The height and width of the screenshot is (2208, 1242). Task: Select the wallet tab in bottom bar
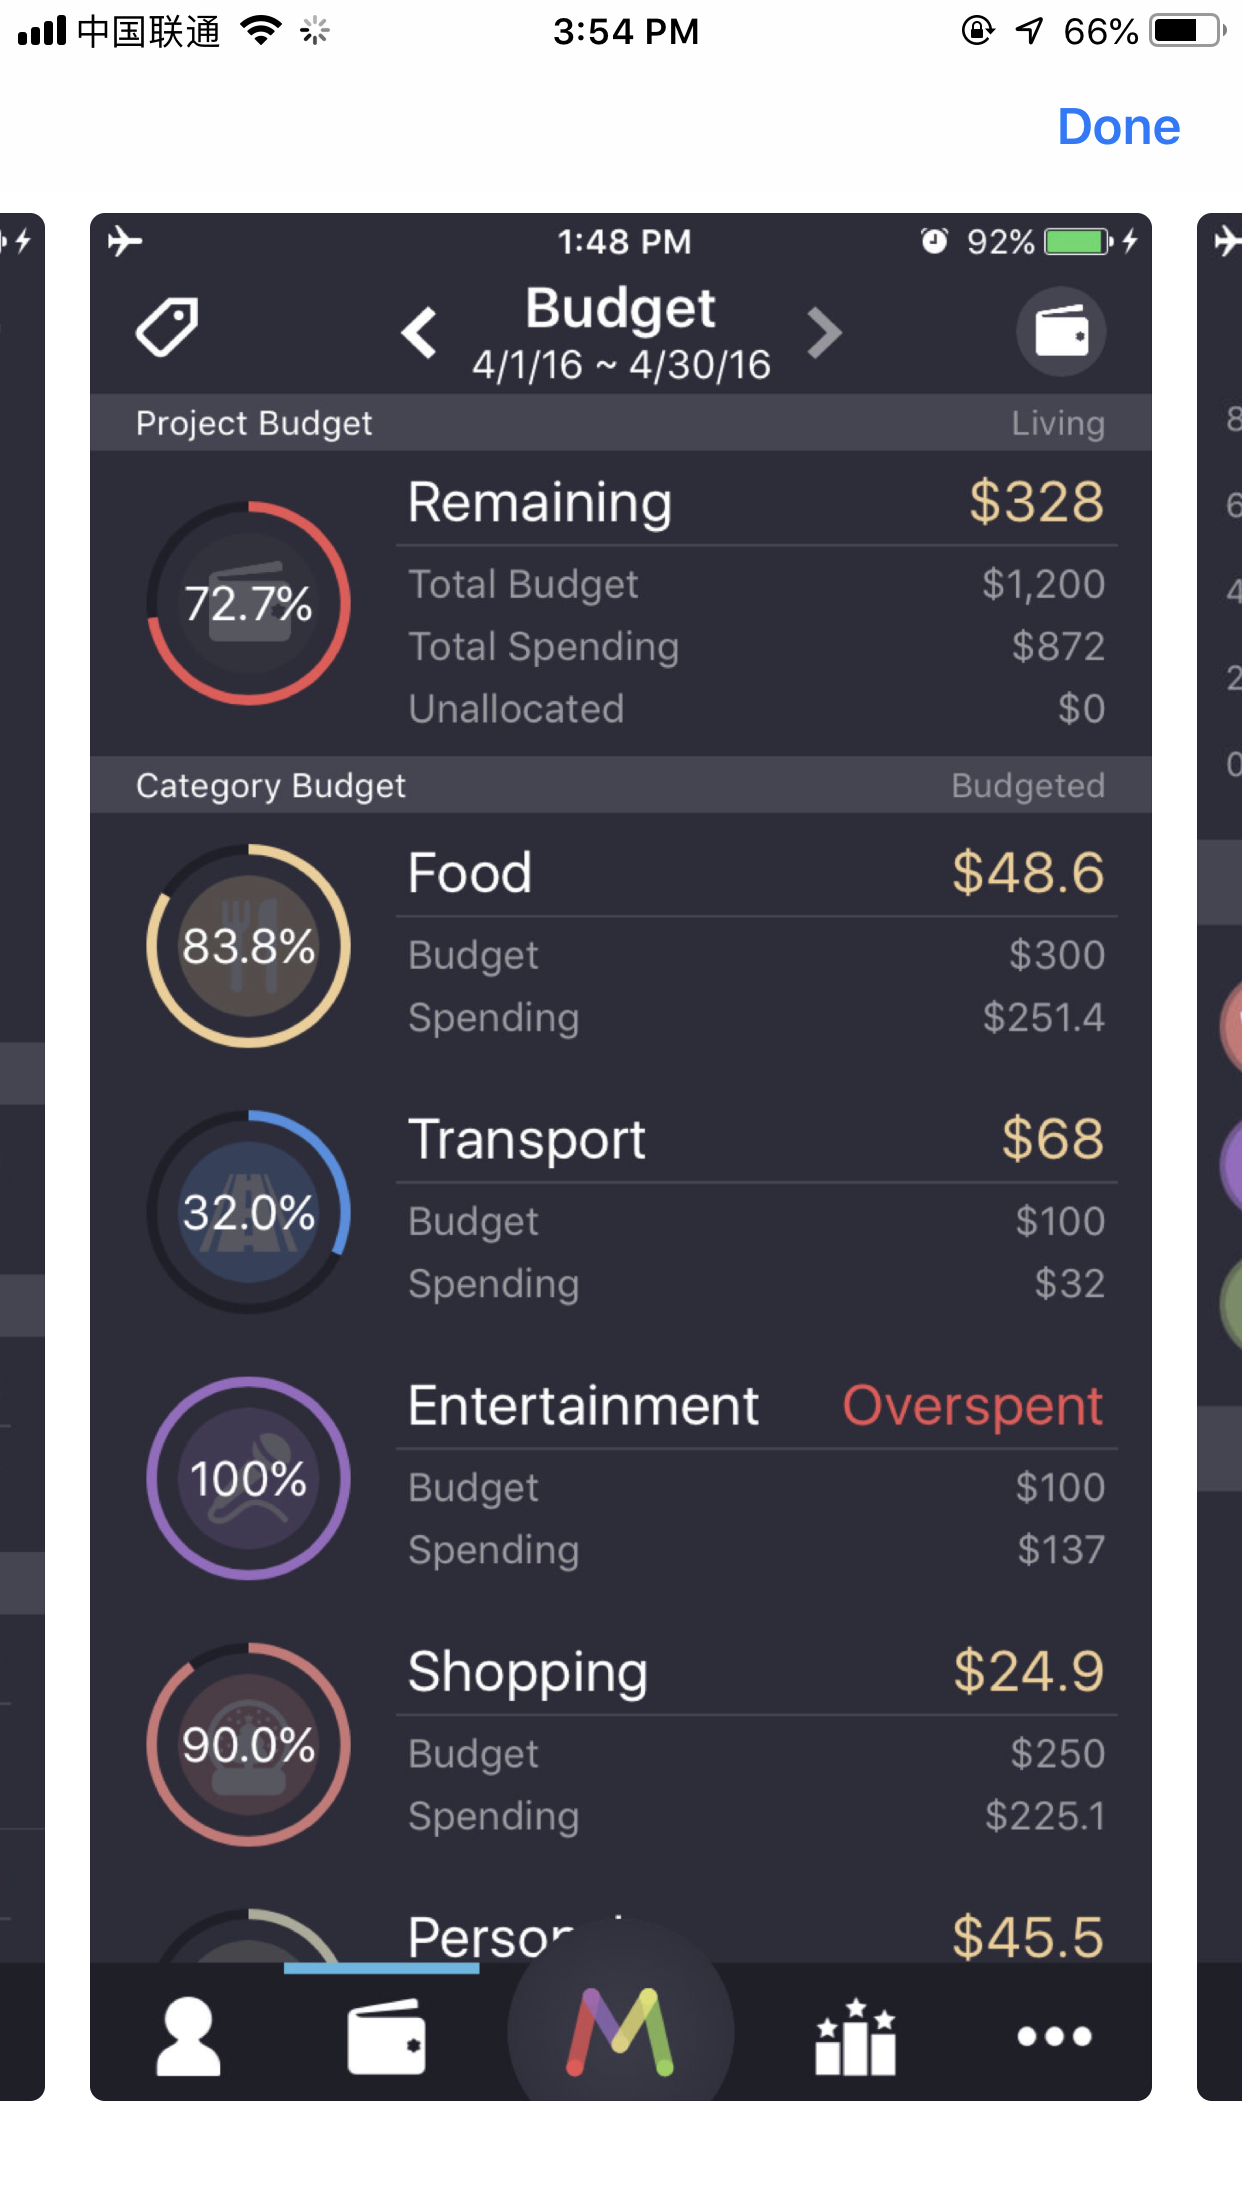tap(386, 2037)
